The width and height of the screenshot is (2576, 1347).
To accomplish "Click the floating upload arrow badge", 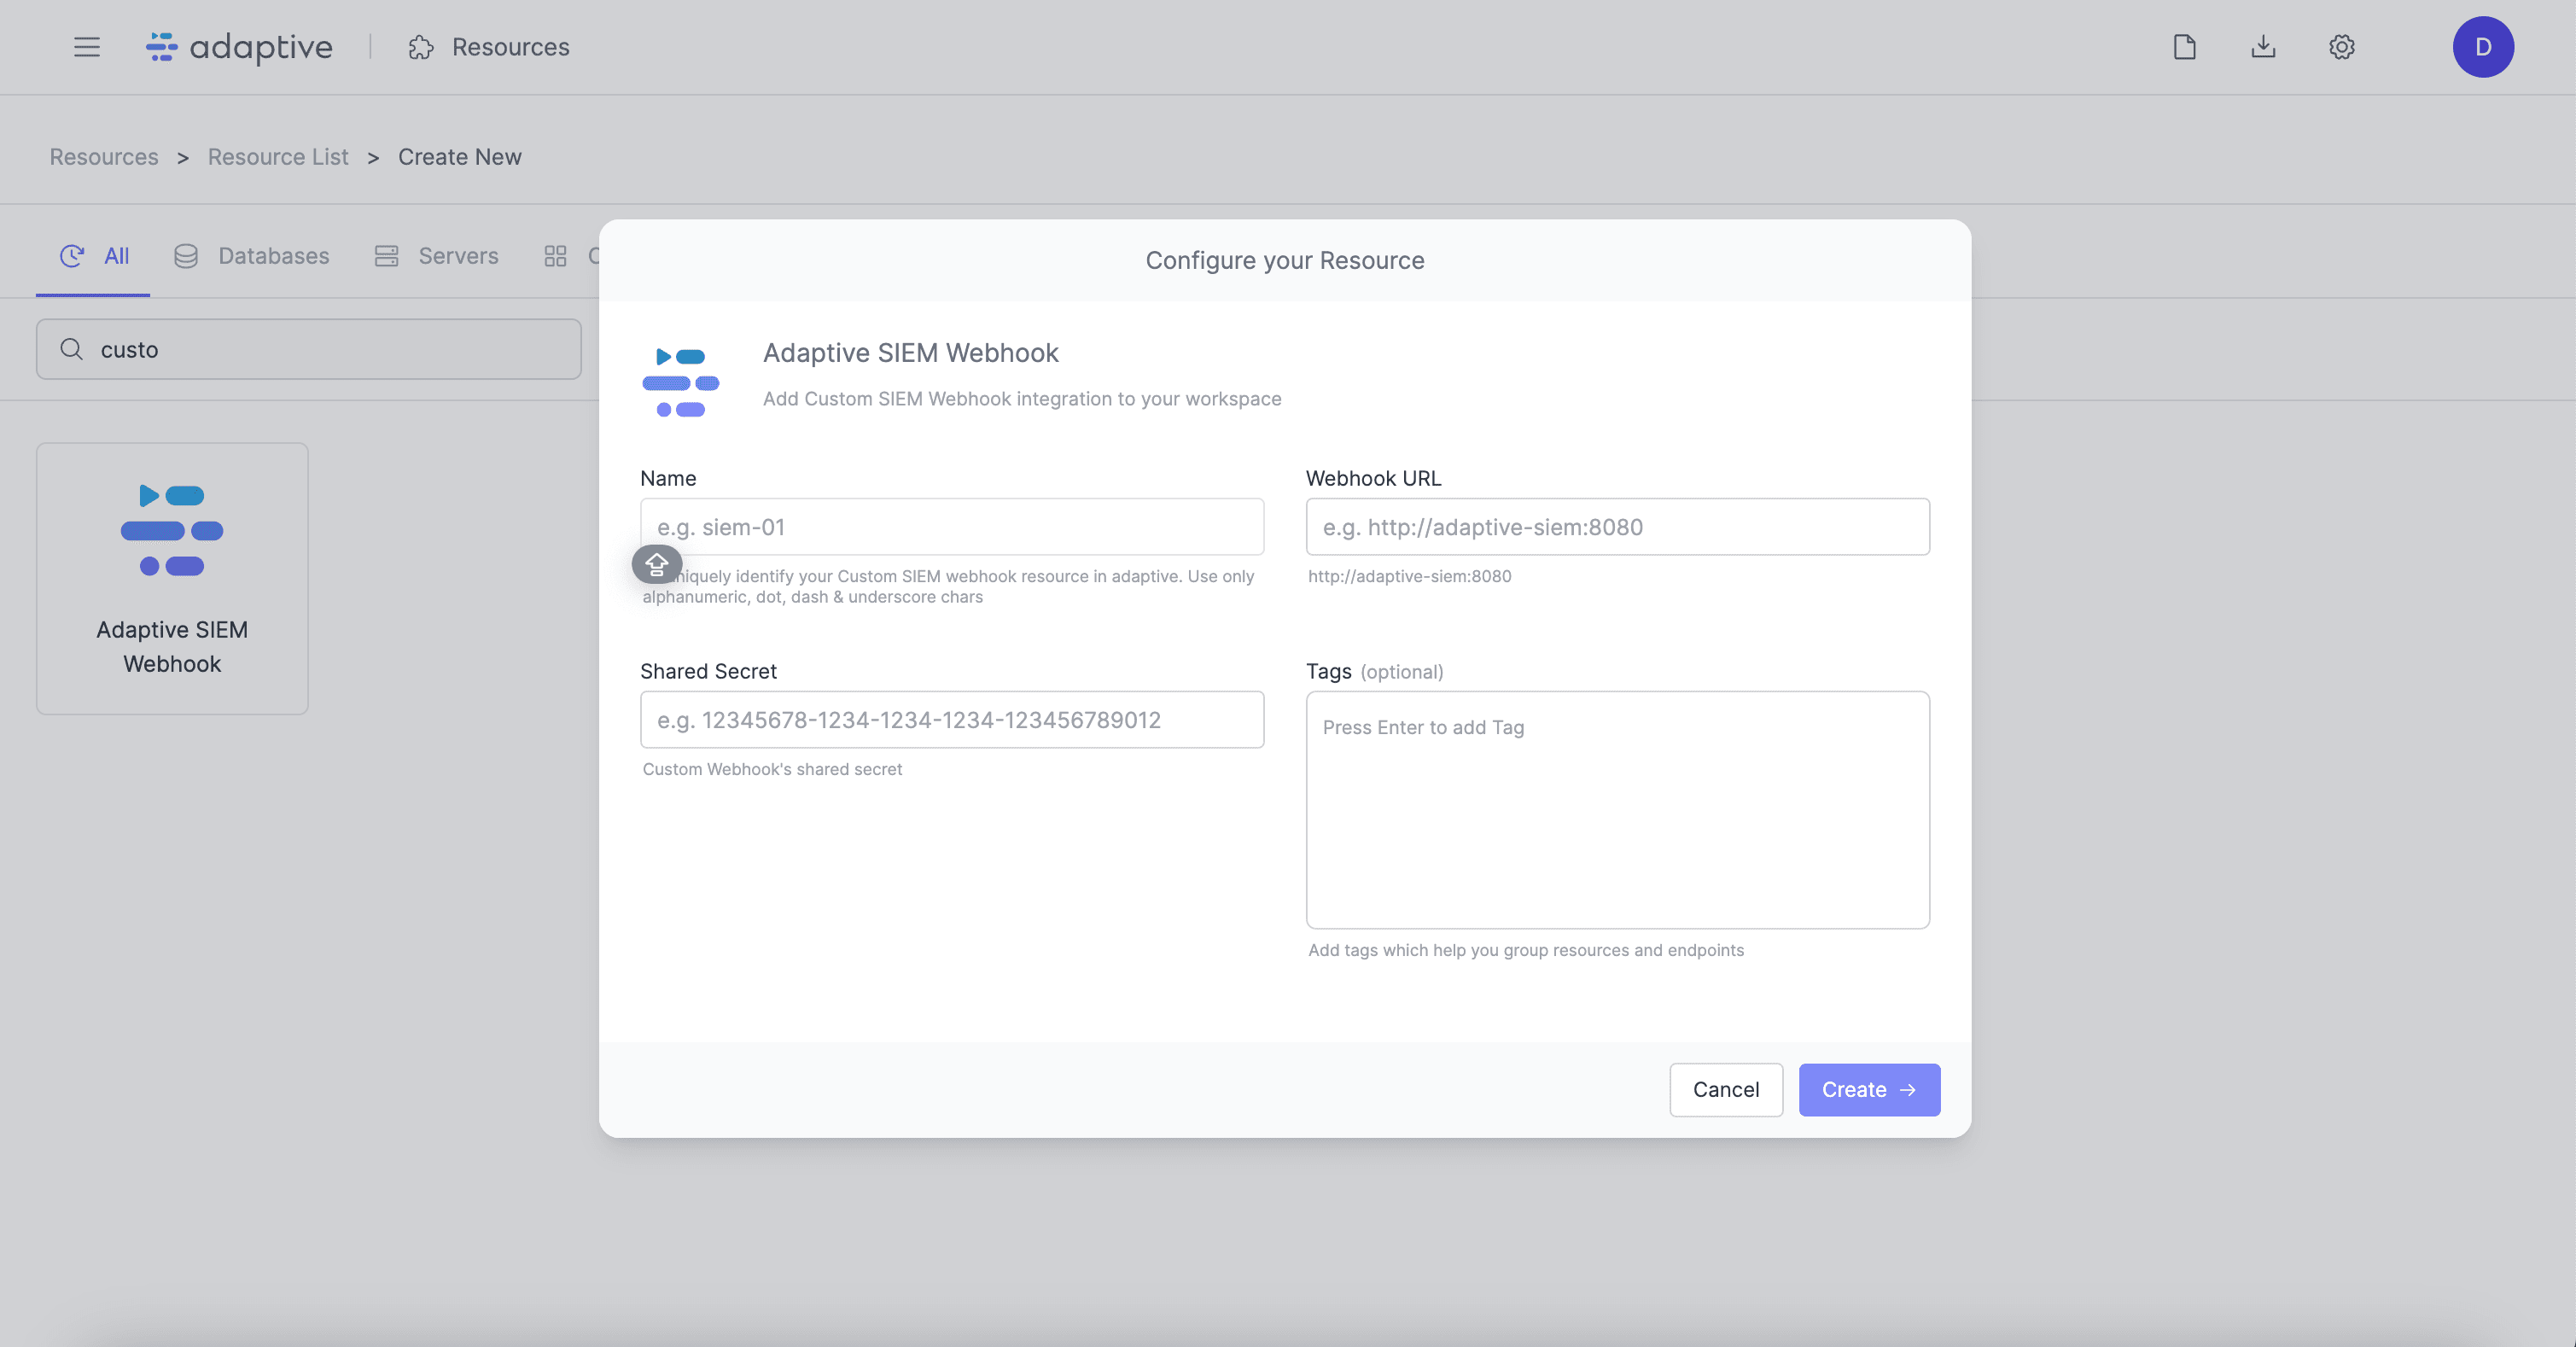I will tap(657, 565).
